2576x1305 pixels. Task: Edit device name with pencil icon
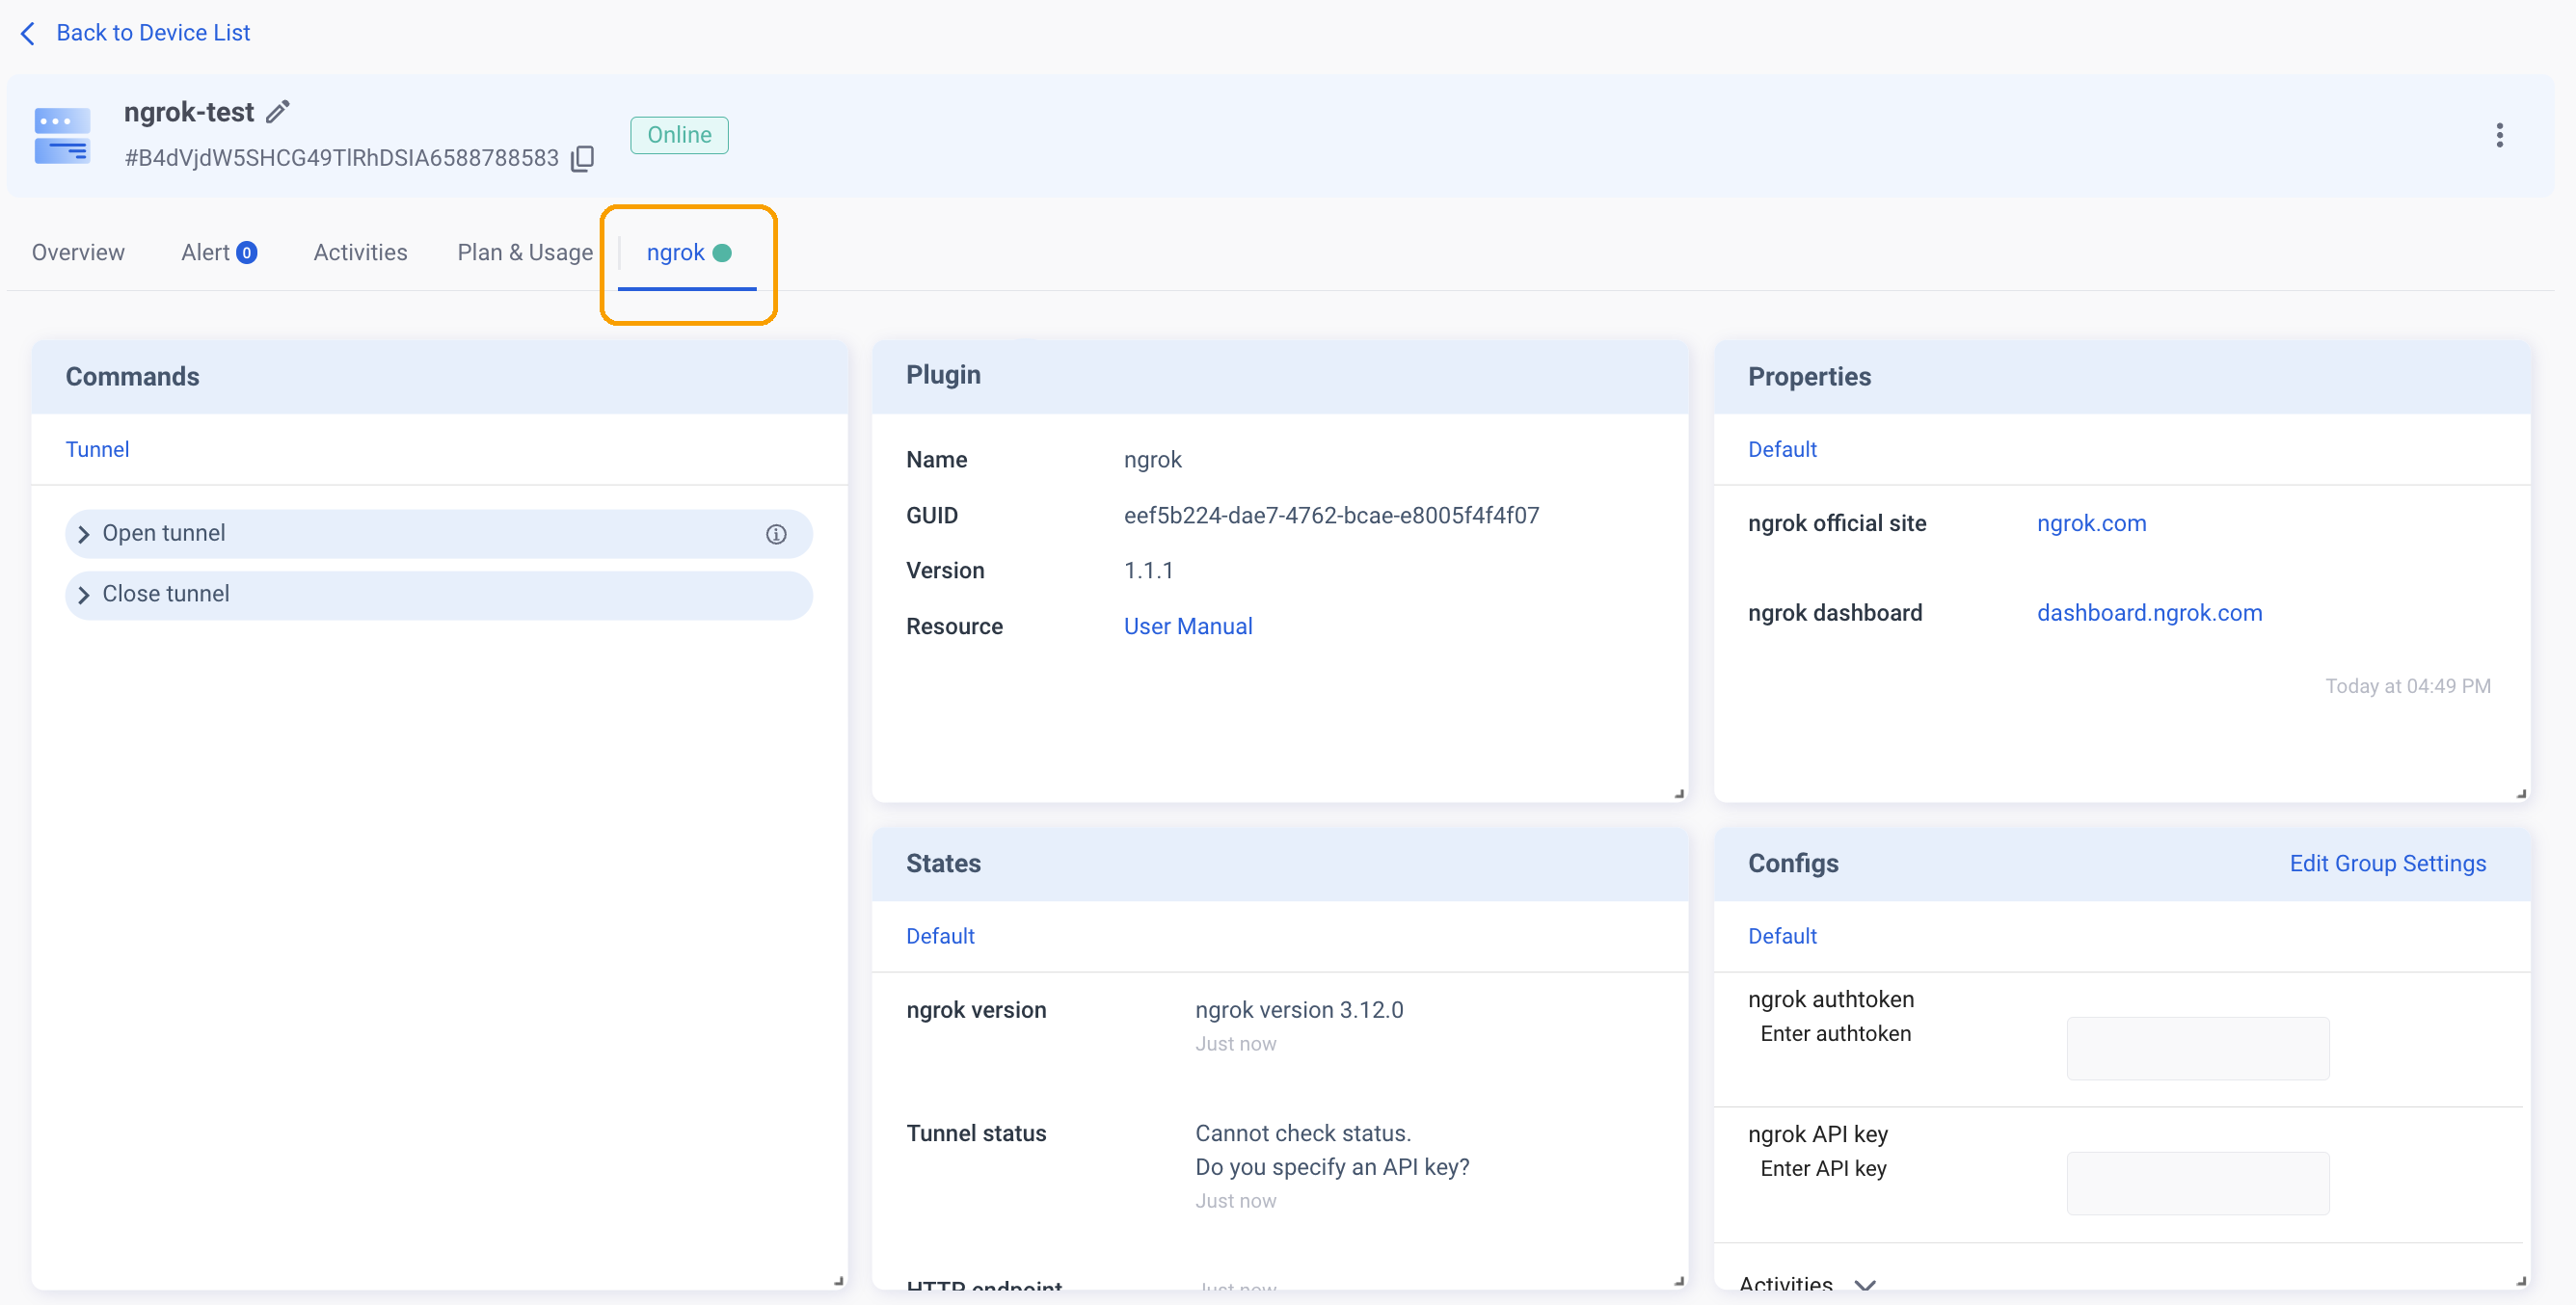pos(277,112)
